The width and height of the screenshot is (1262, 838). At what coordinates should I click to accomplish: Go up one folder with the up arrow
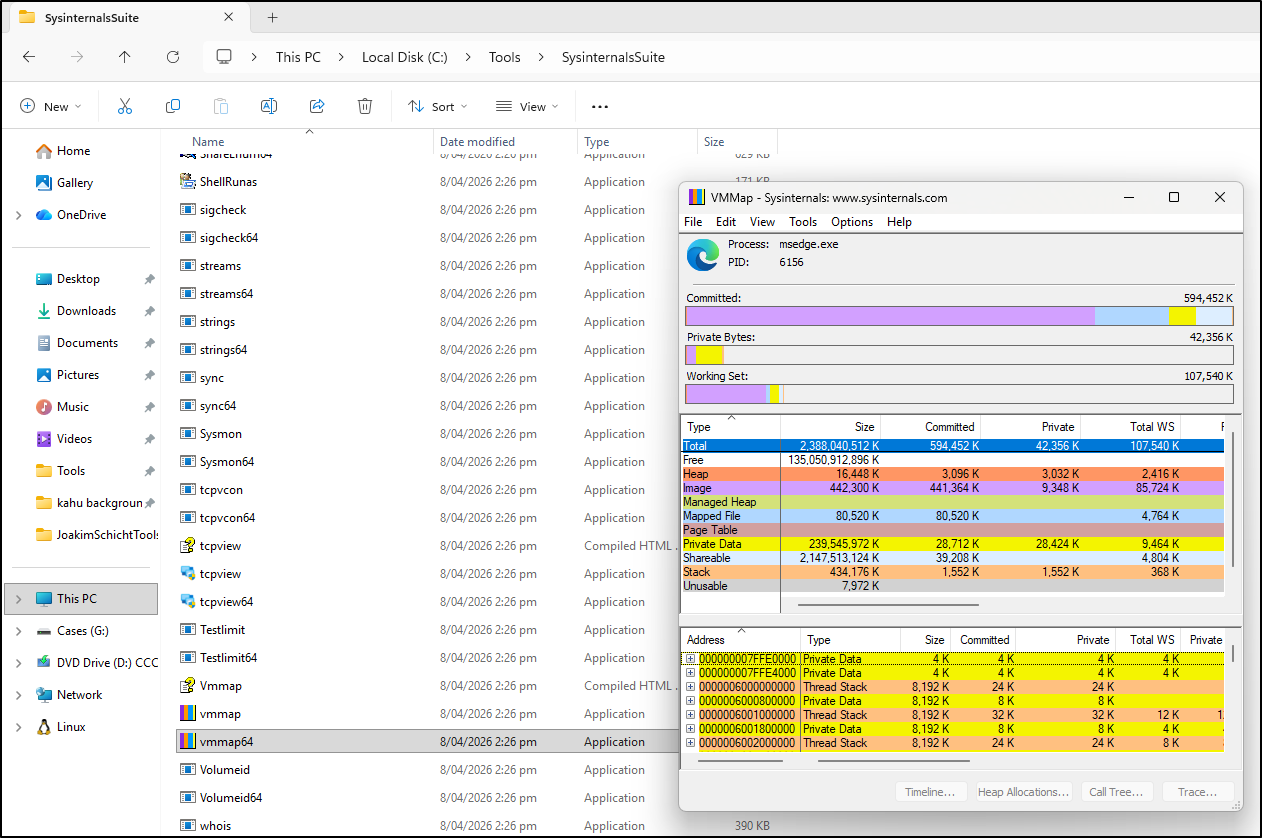point(125,57)
